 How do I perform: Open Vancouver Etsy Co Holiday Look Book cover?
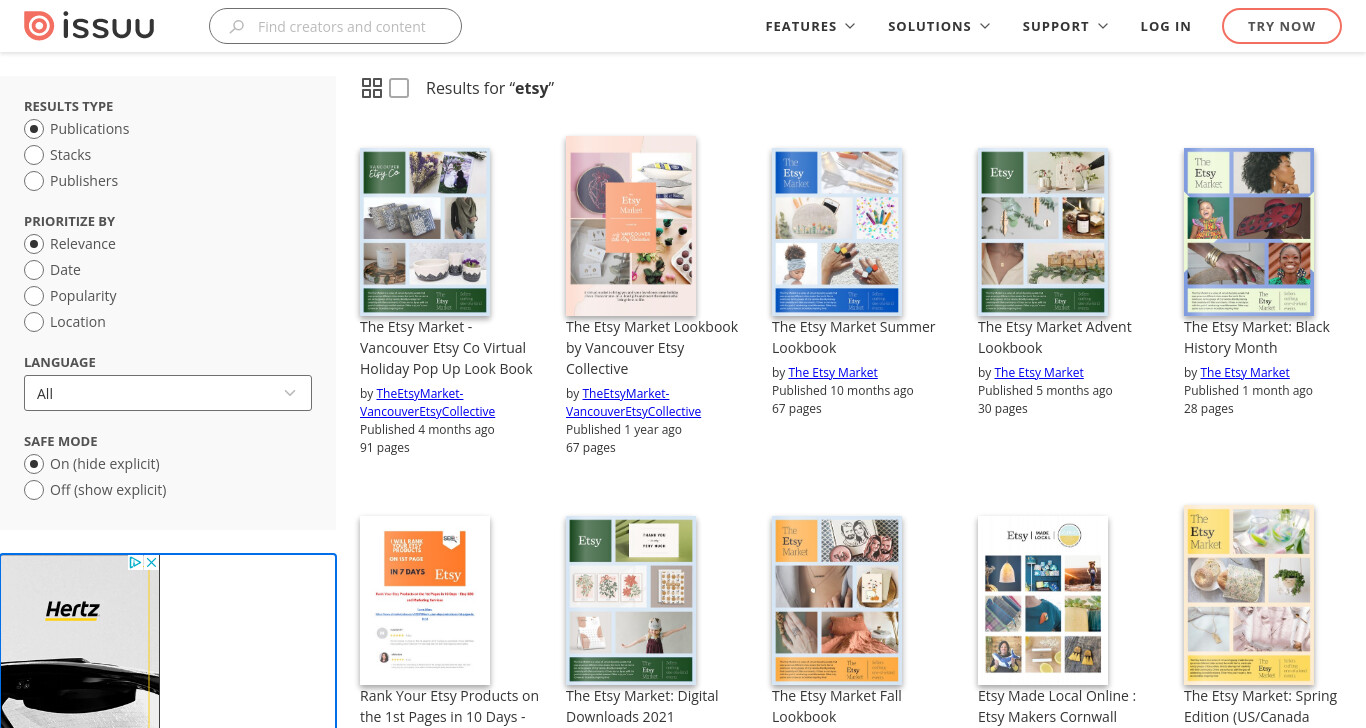click(x=425, y=232)
